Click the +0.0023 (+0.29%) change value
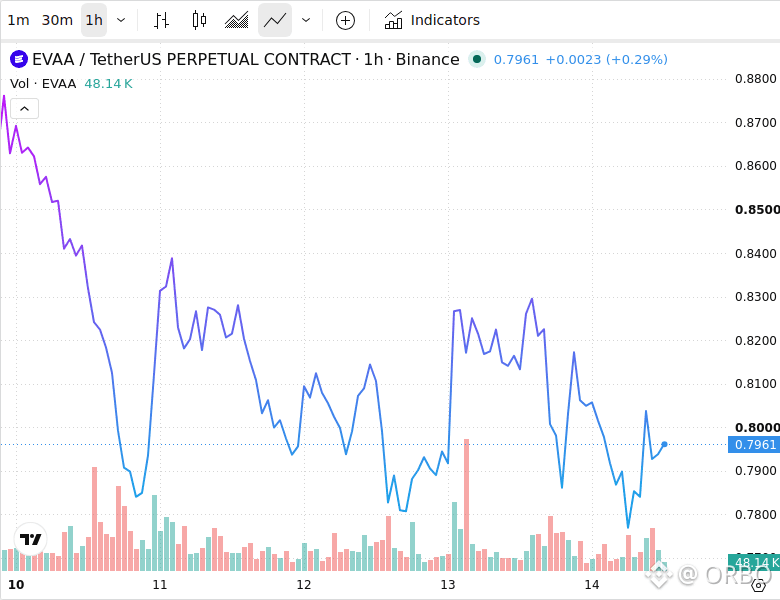The width and height of the screenshot is (780, 600). pos(606,60)
